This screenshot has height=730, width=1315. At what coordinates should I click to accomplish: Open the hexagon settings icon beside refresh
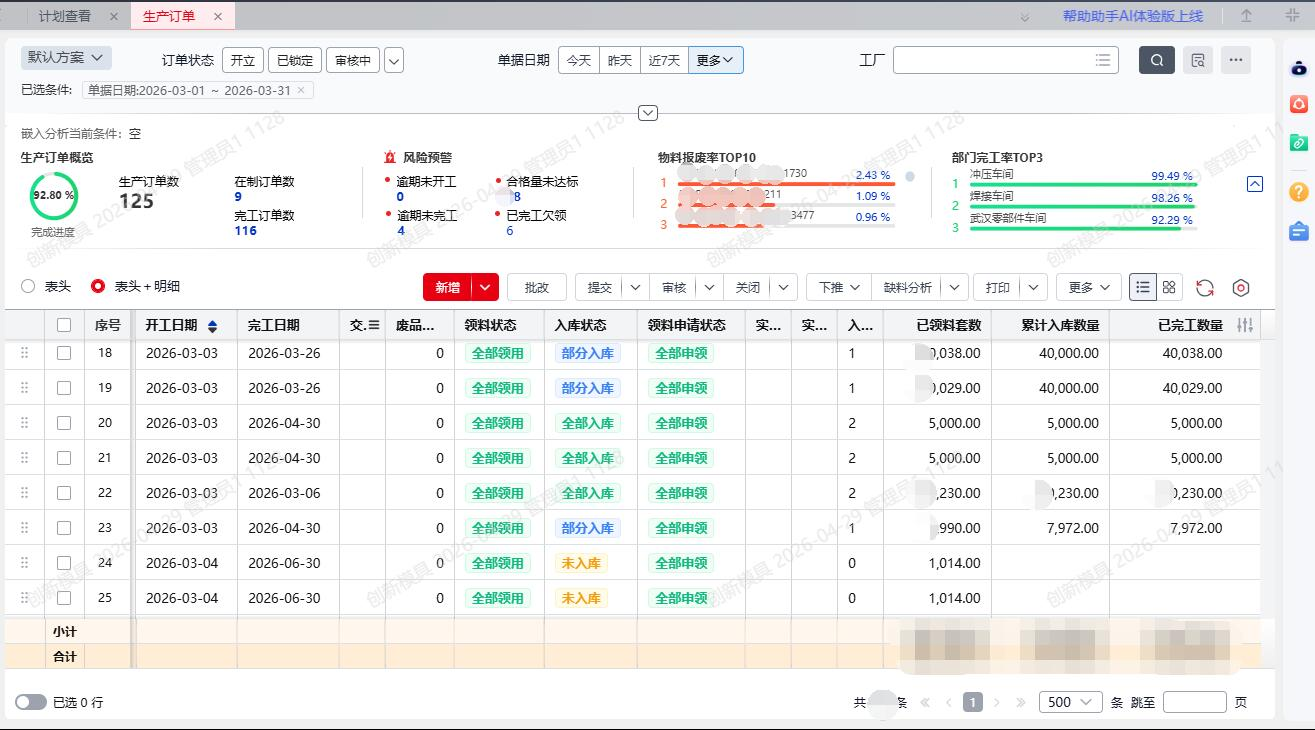click(1241, 288)
